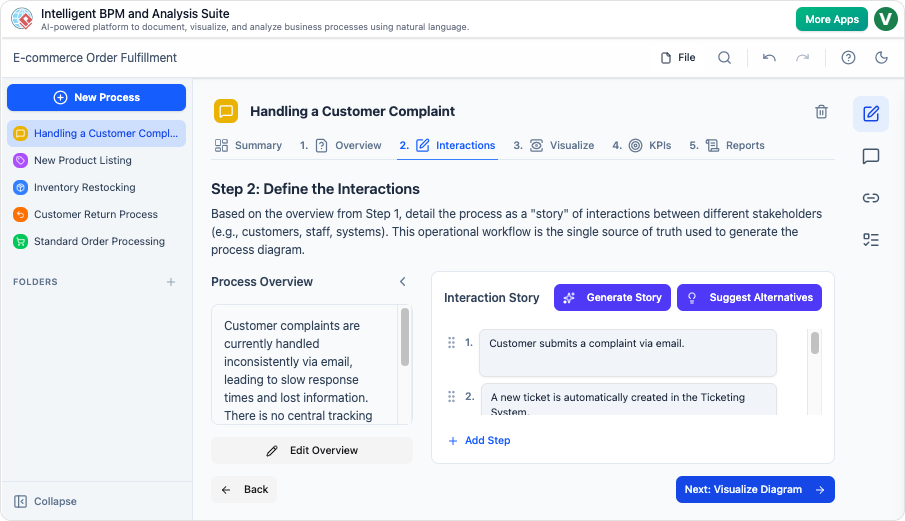Open Standard Order Processing item
The image size is (905, 521).
(96, 242)
